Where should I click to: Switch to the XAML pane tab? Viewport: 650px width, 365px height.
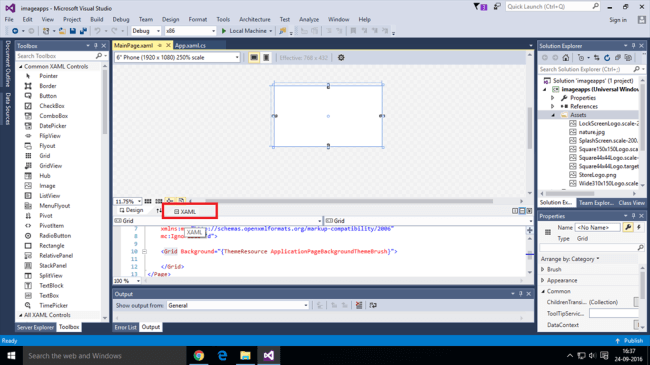point(185,212)
